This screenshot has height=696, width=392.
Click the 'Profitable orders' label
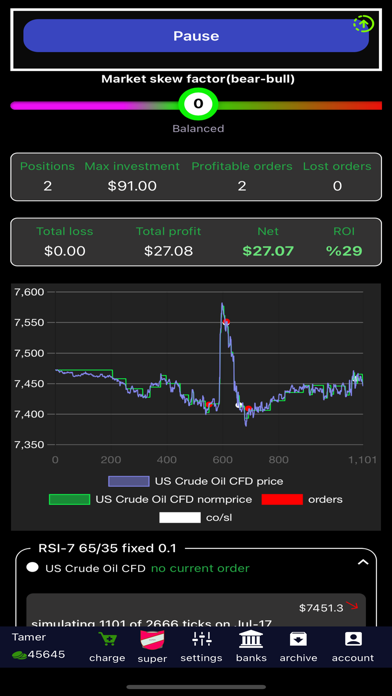coord(242,166)
